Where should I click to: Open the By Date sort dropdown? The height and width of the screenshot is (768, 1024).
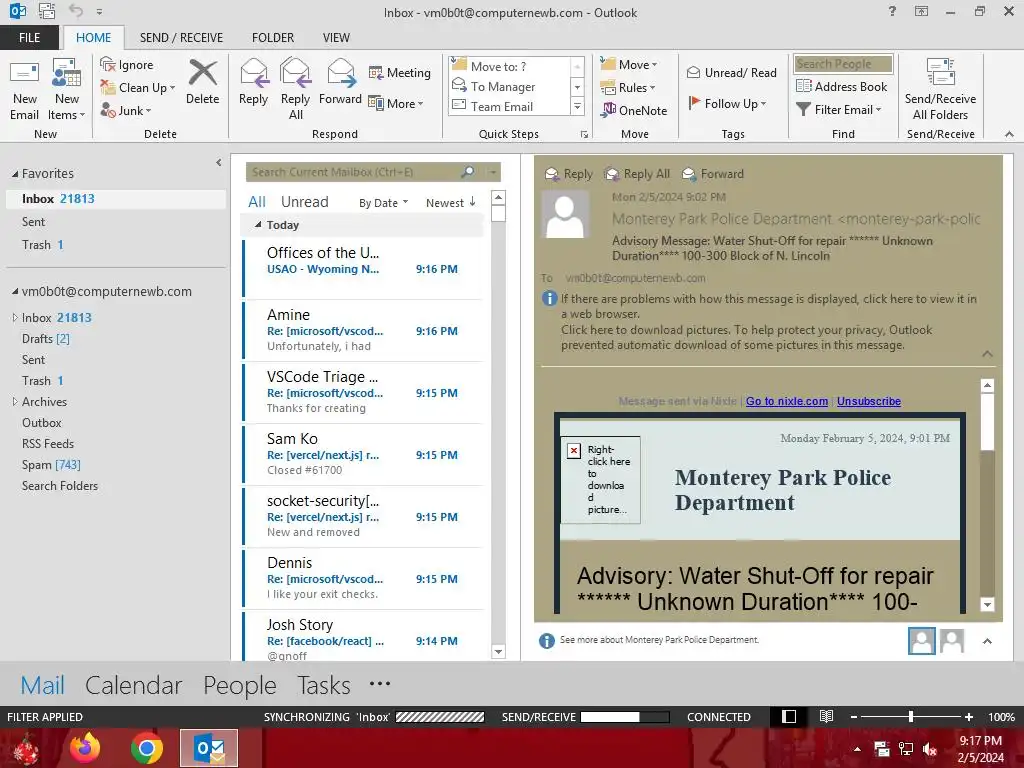[x=383, y=202]
